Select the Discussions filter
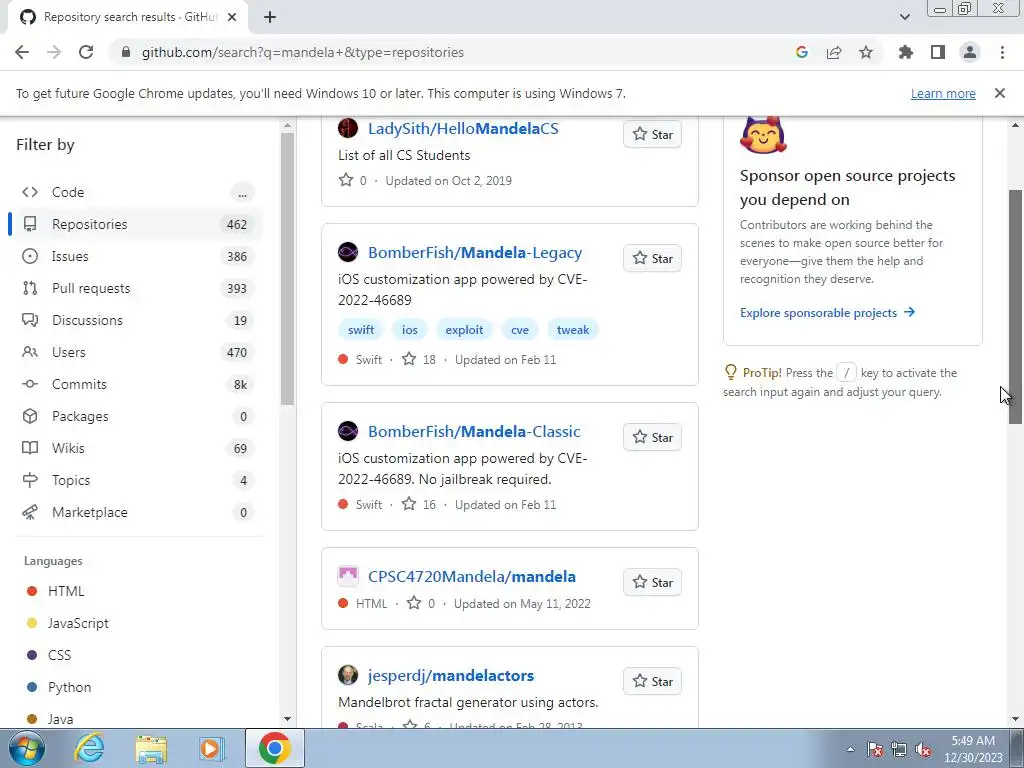This screenshot has width=1024, height=768. 136,320
